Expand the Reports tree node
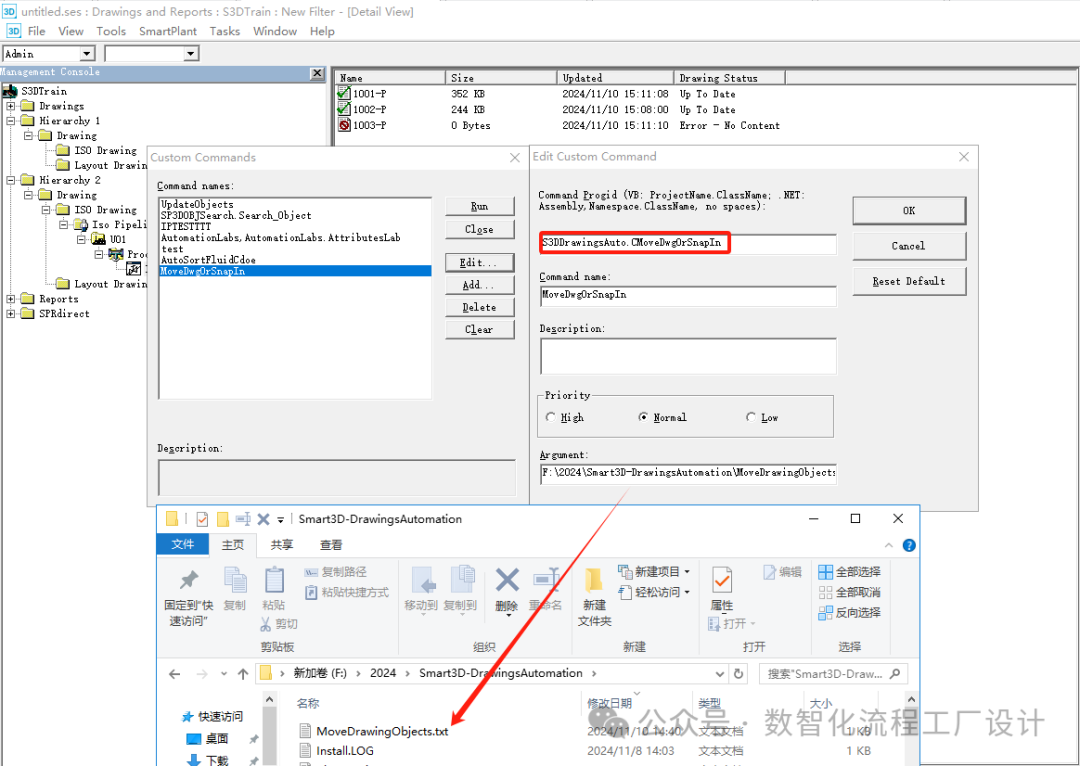The image size is (1080, 766). click(x=11, y=299)
